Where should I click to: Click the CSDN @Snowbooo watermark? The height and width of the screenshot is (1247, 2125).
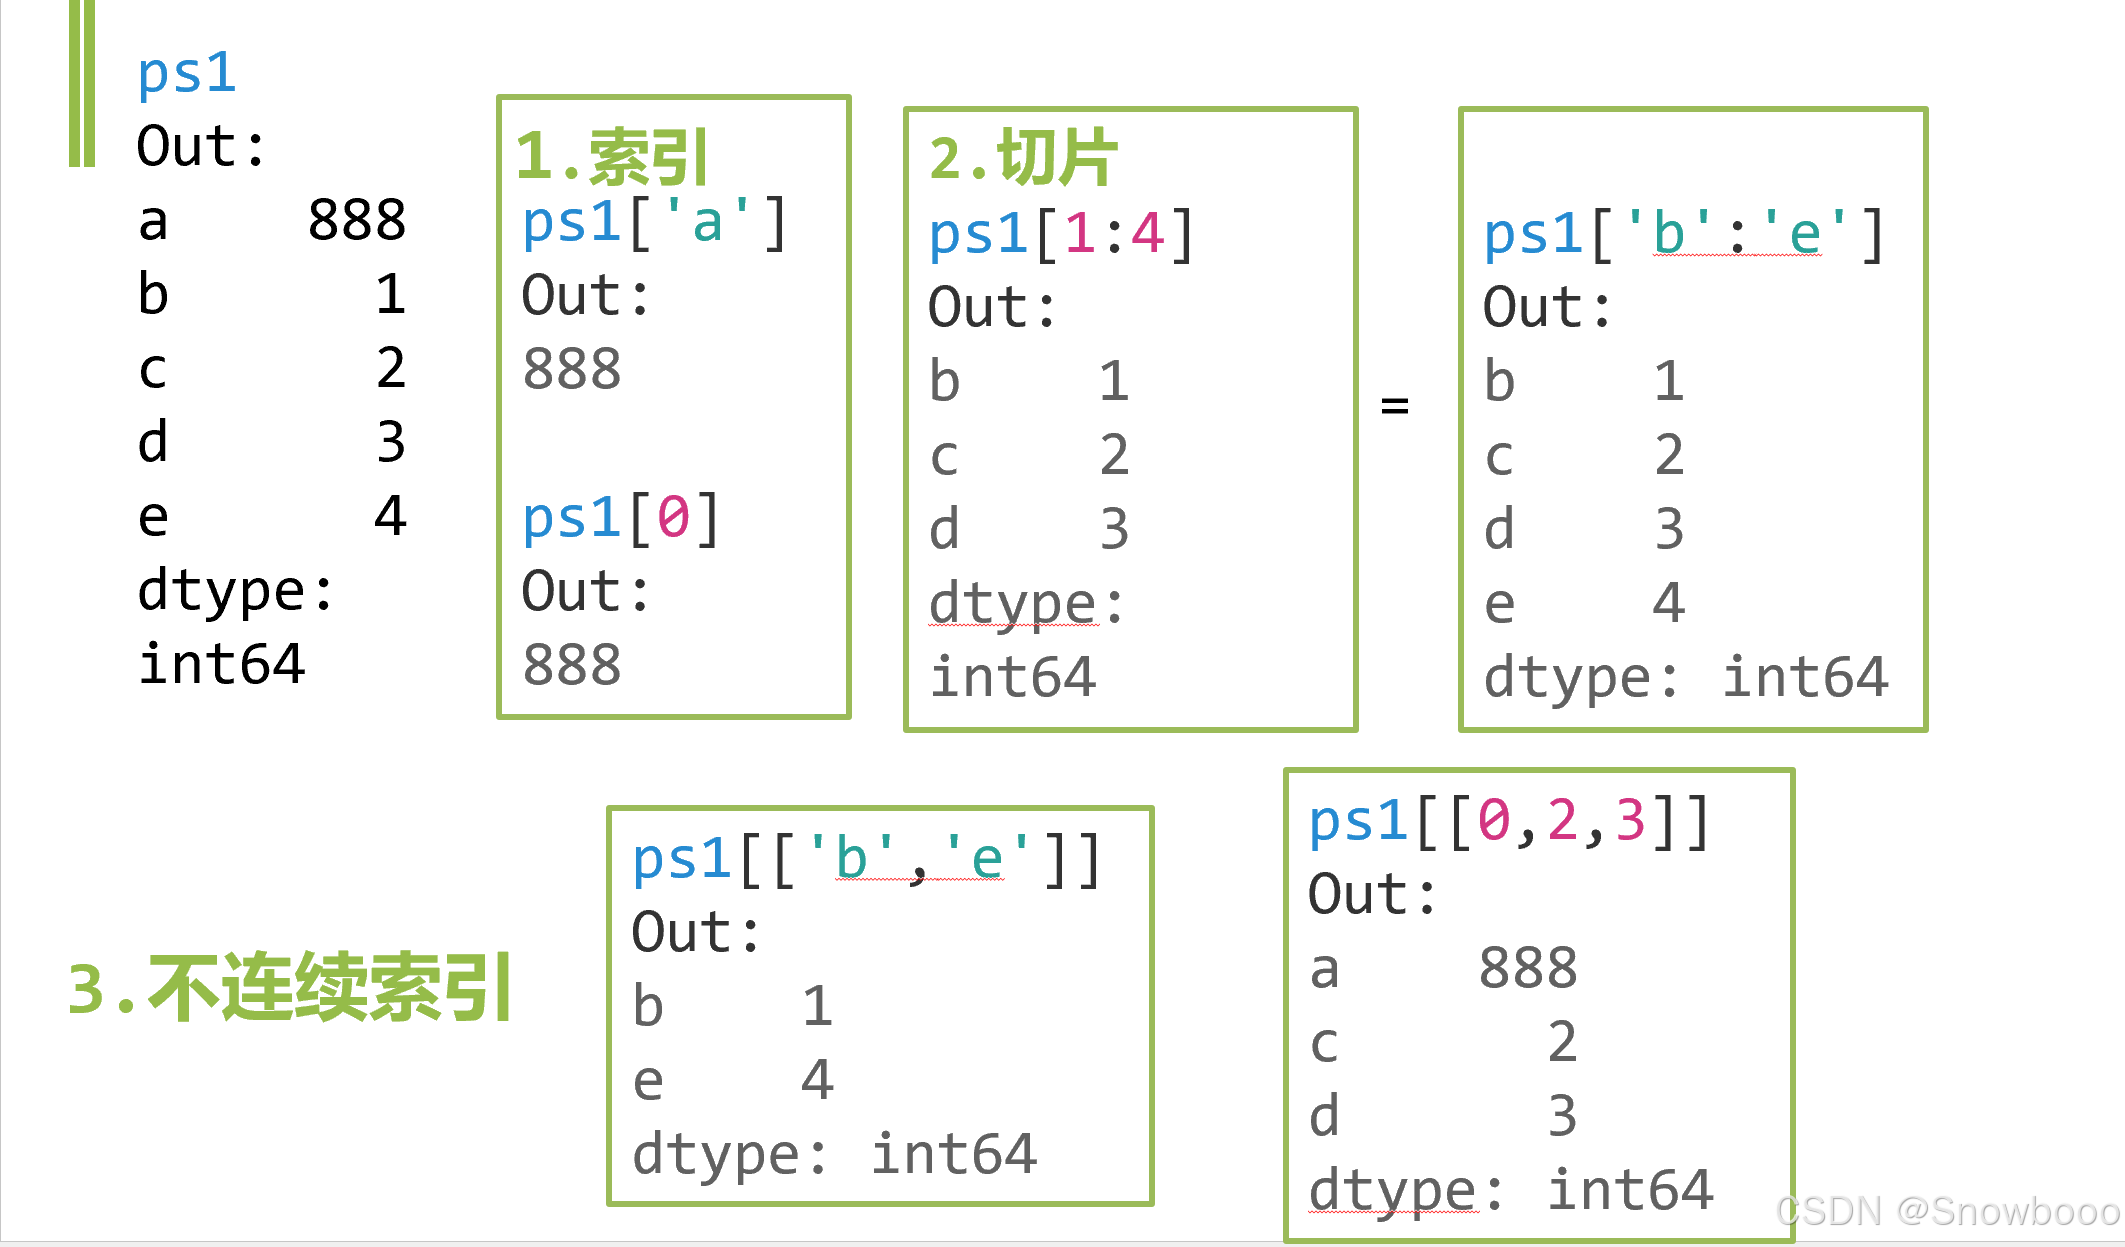(x=1948, y=1211)
